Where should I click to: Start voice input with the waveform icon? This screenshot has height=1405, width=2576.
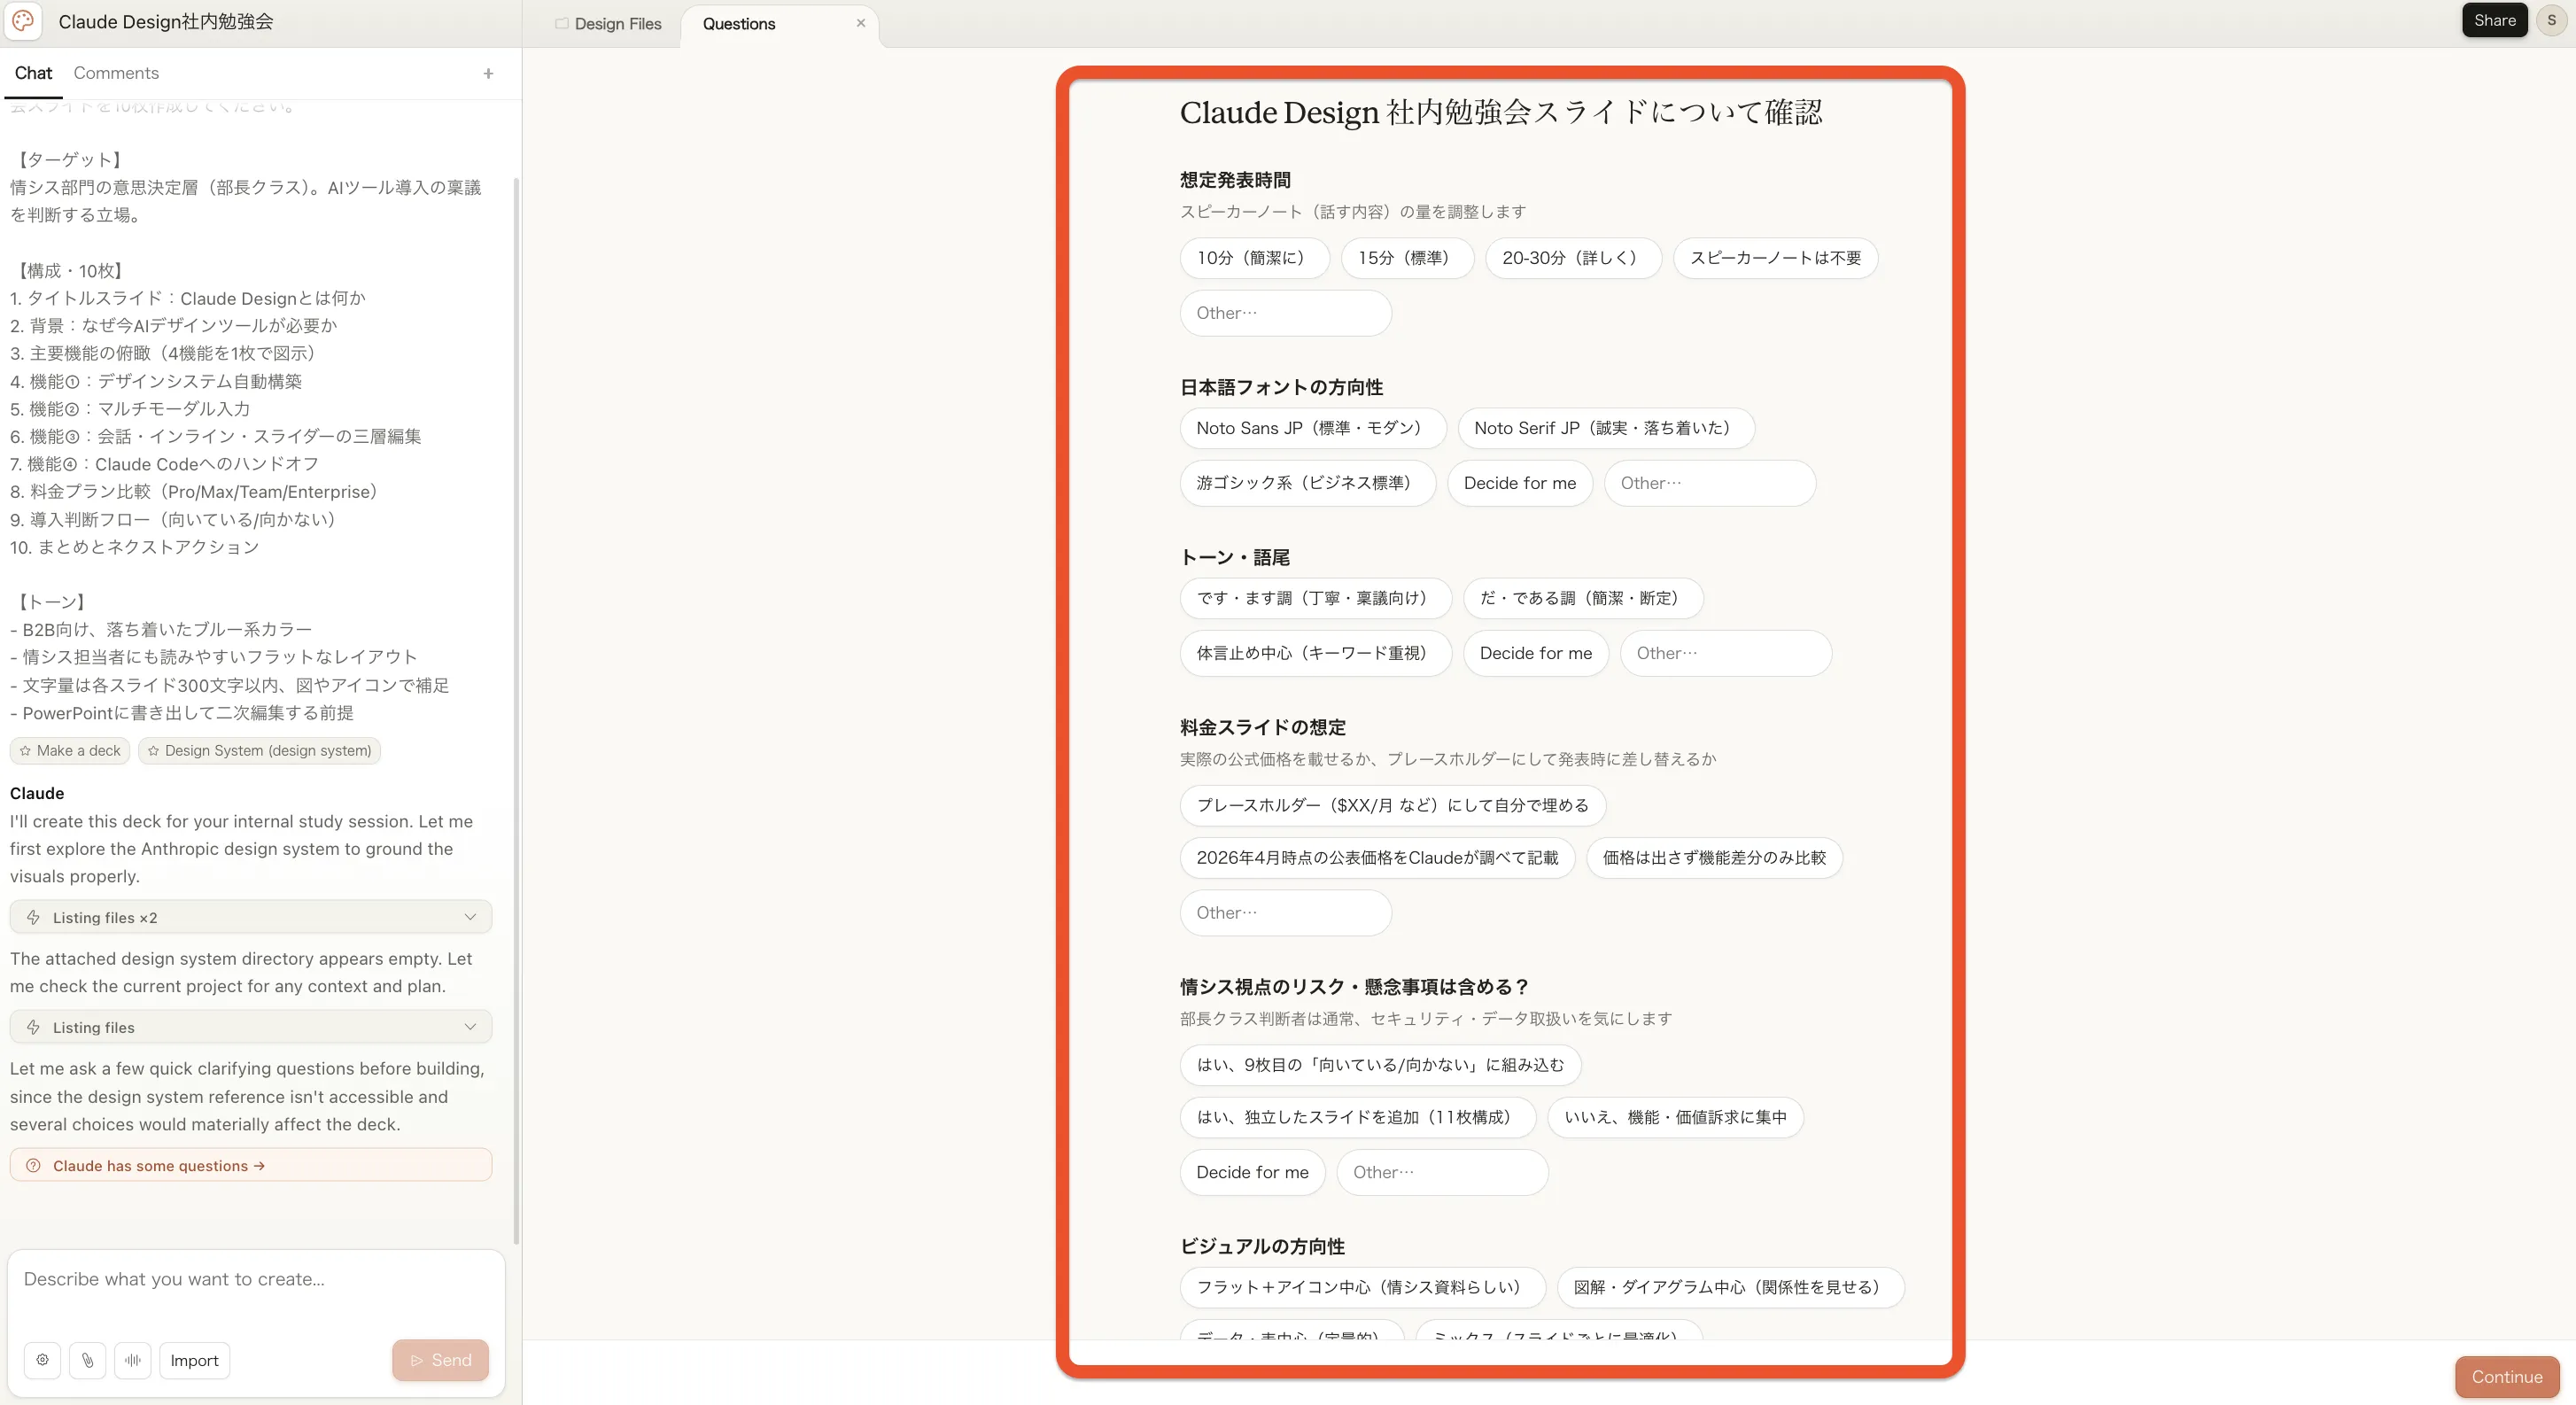click(133, 1360)
